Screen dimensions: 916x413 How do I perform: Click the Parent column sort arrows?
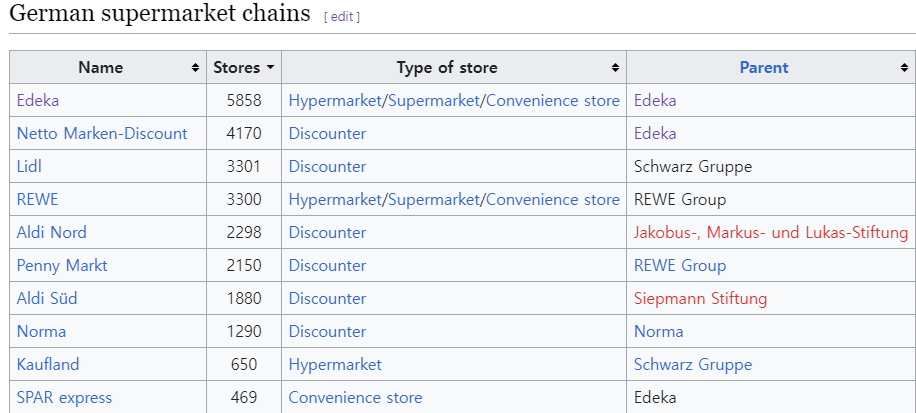(x=904, y=68)
